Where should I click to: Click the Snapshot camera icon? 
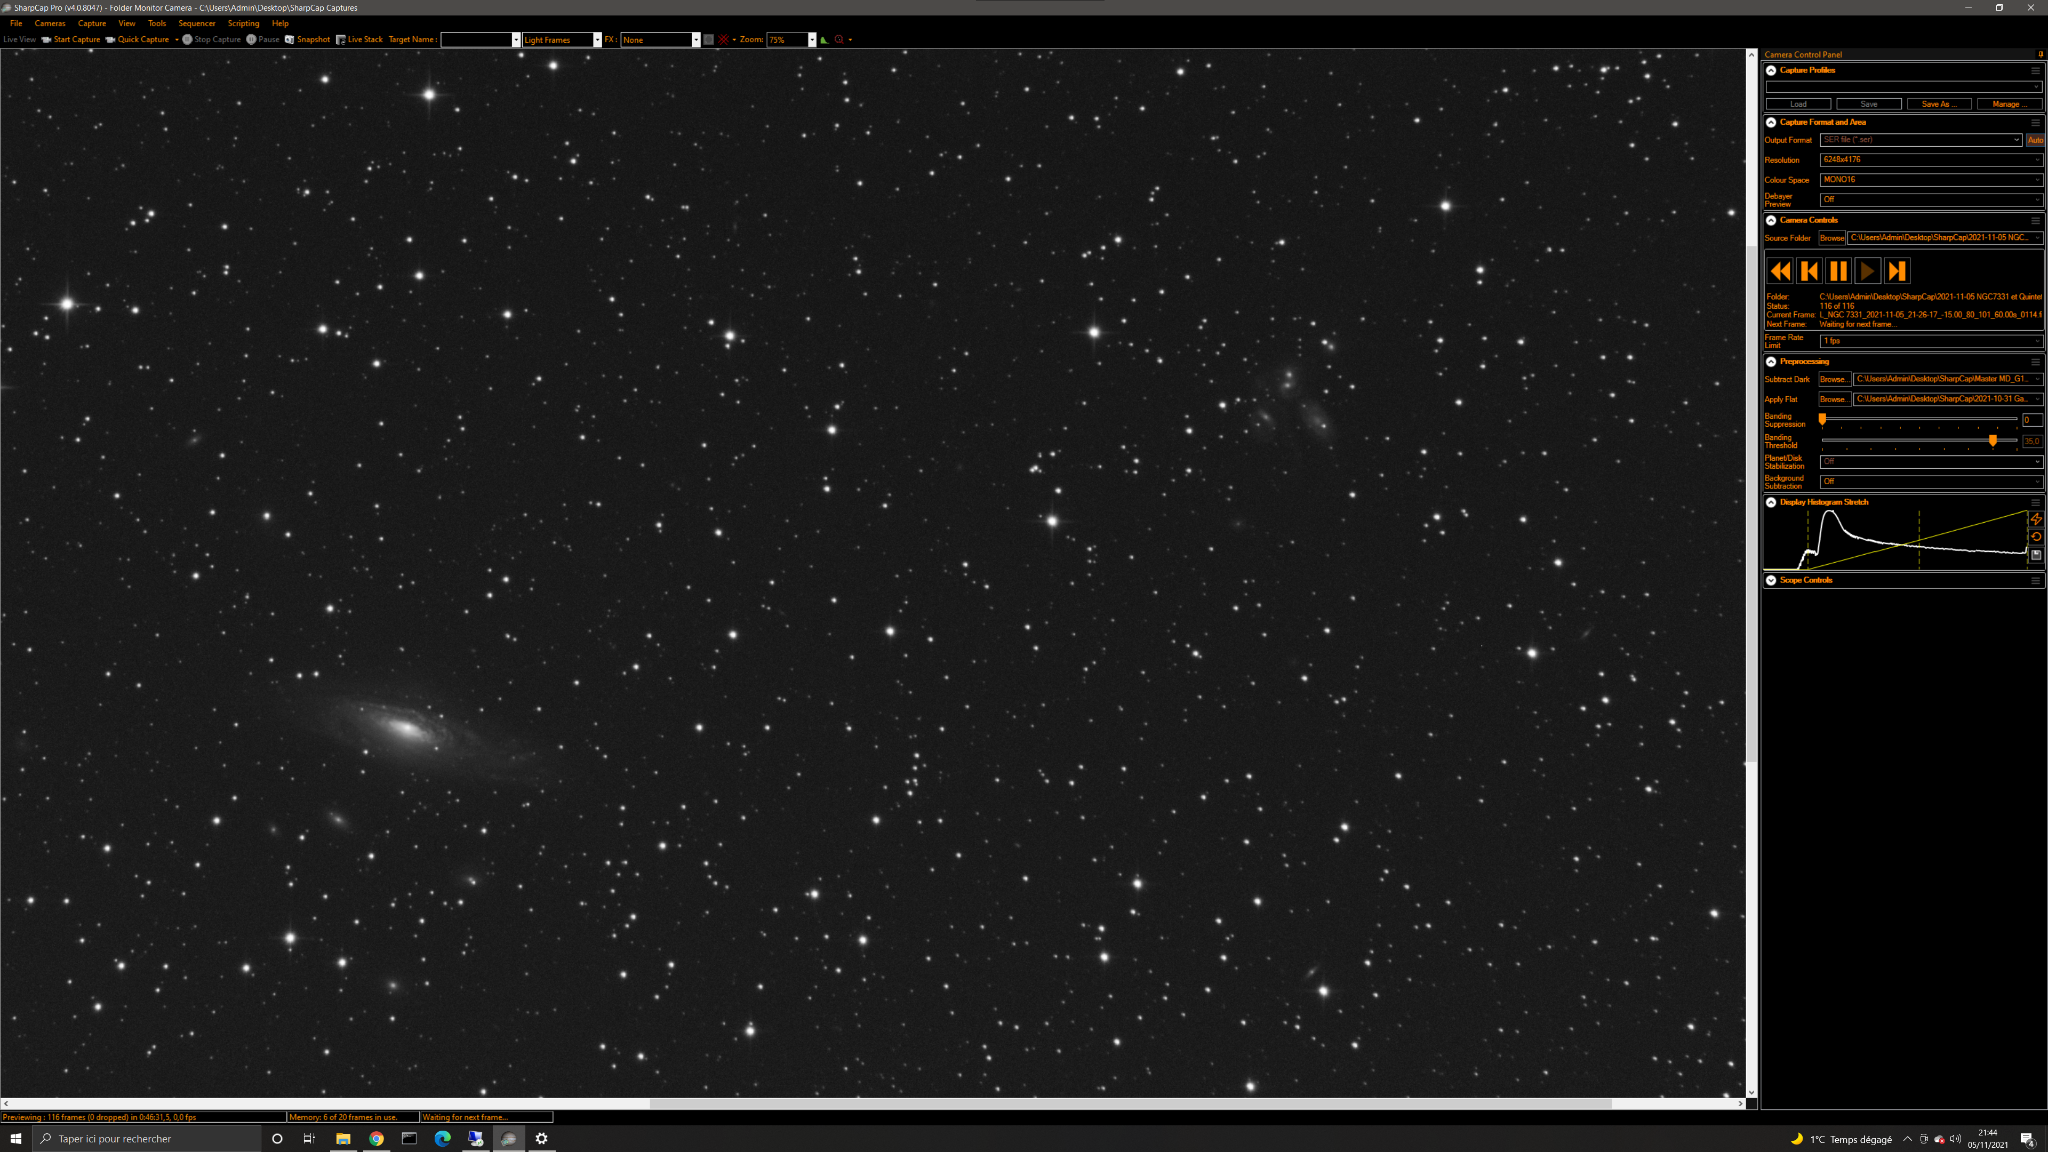pyautogui.click(x=290, y=40)
